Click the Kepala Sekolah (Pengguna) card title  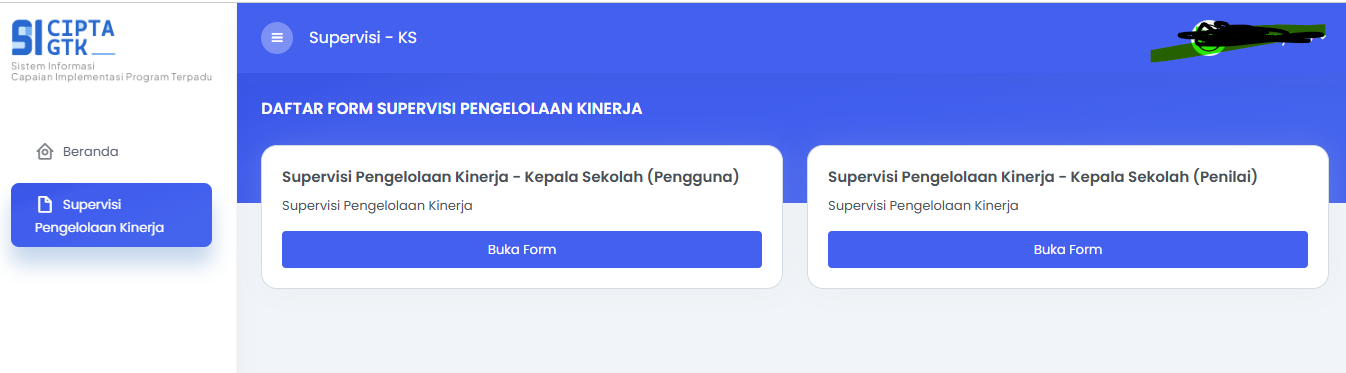click(x=510, y=177)
